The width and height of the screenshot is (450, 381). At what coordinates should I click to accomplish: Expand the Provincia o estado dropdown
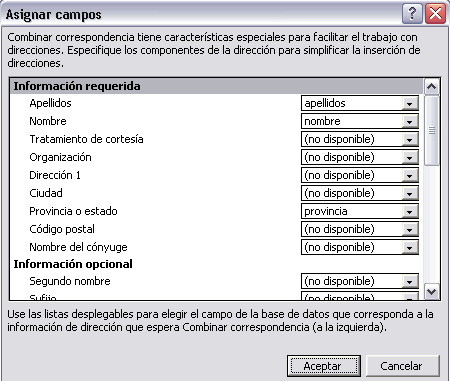tap(409, 211)
